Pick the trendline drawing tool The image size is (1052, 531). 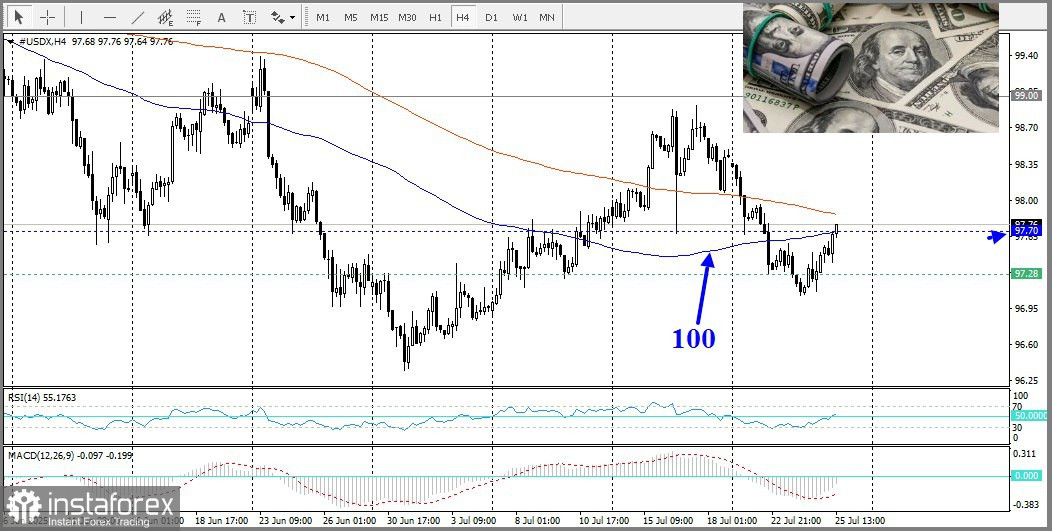pos(138,17)
